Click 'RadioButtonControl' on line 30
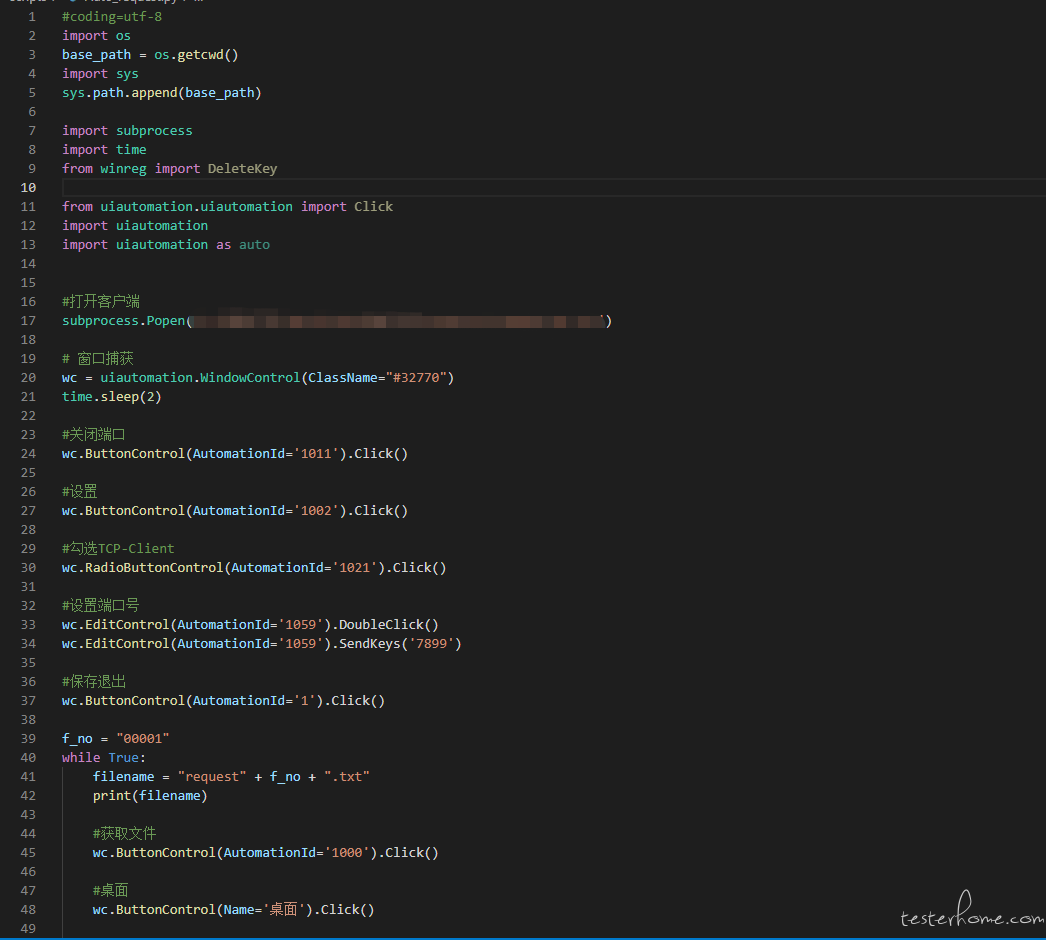The image size is (1046, 940). coord(154,568)
